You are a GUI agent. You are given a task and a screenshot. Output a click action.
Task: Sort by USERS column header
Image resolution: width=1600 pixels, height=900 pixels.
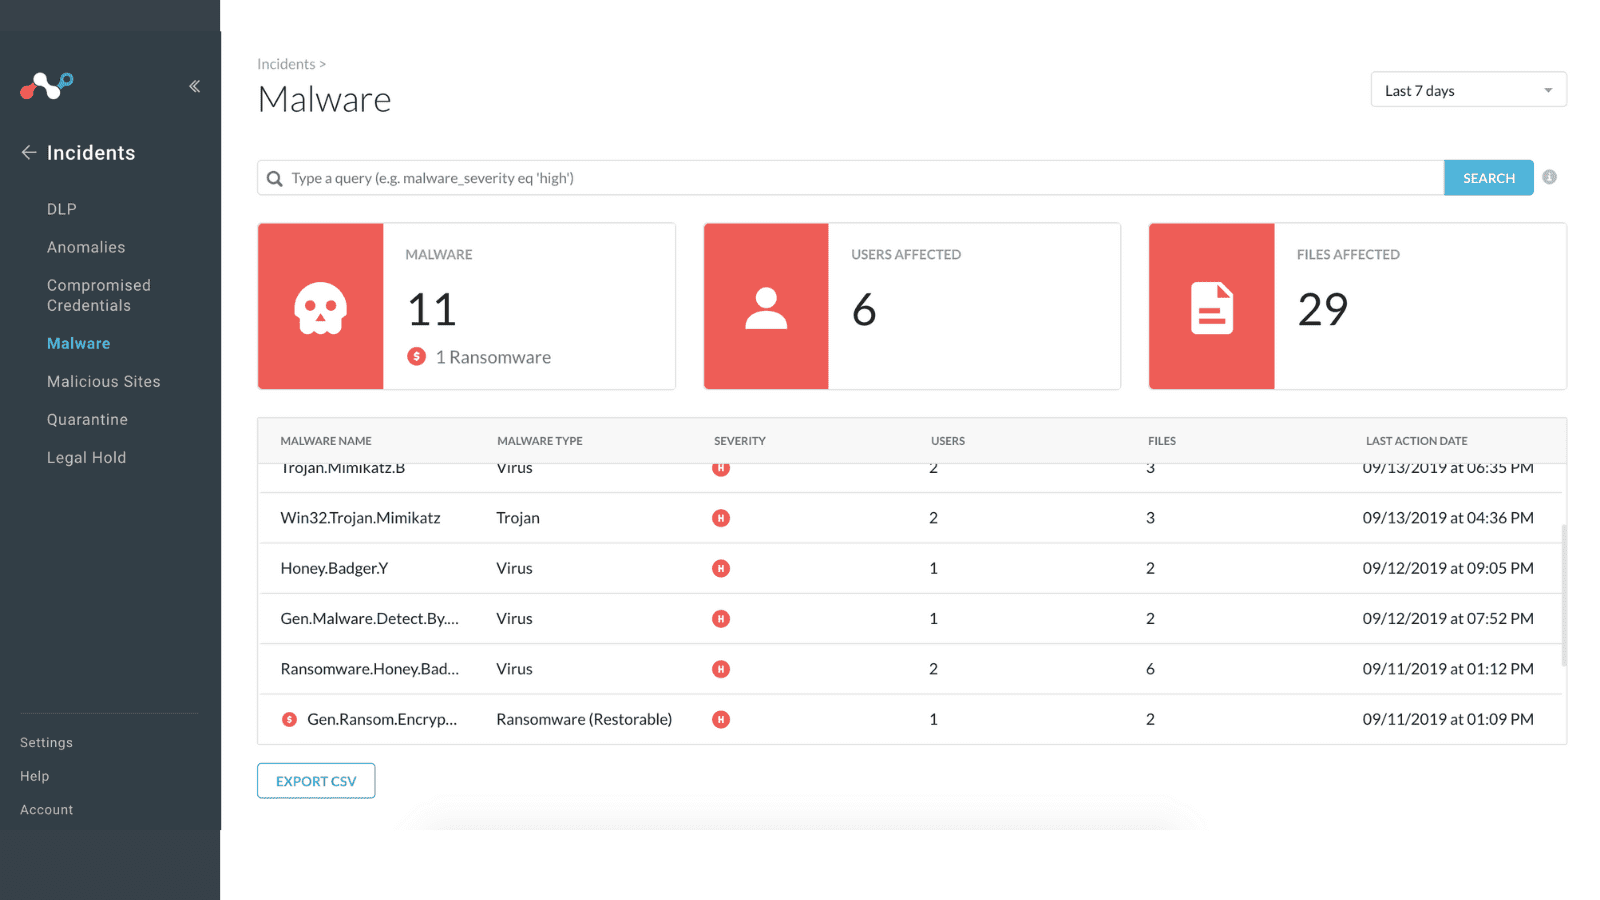[948, 441]
